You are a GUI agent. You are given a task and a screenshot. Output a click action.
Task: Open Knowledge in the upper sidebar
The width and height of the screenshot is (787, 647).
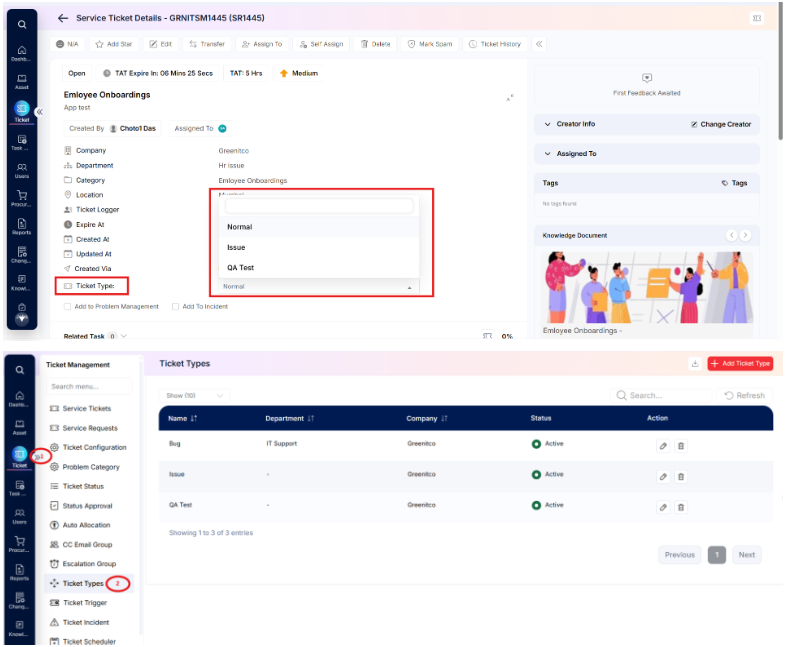click(x=22, y=283)
